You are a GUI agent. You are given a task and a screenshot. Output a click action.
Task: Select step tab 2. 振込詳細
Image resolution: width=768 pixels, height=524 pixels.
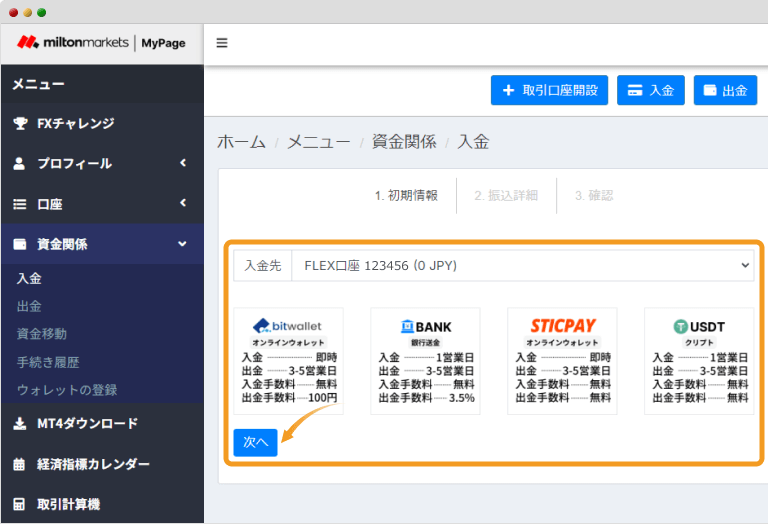(x=506, y=196)
